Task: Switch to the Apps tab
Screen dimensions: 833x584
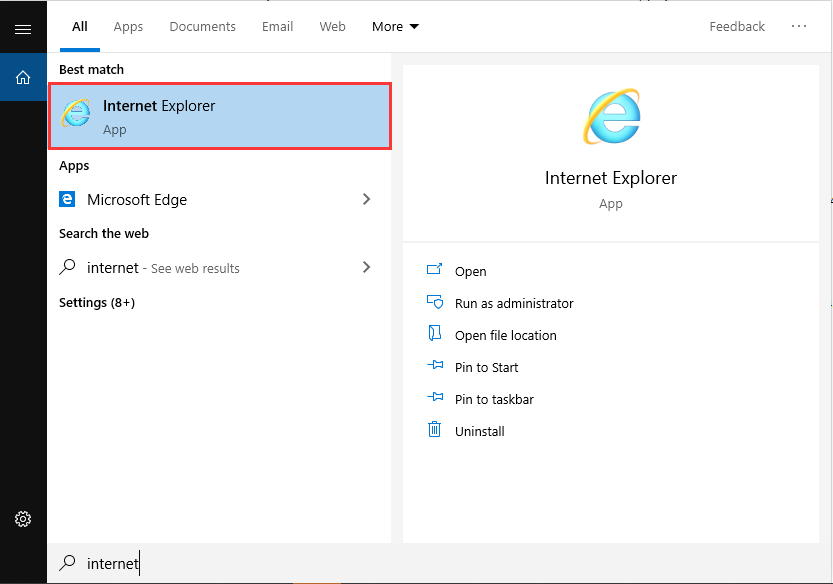Action: click(x=128, y=27)
